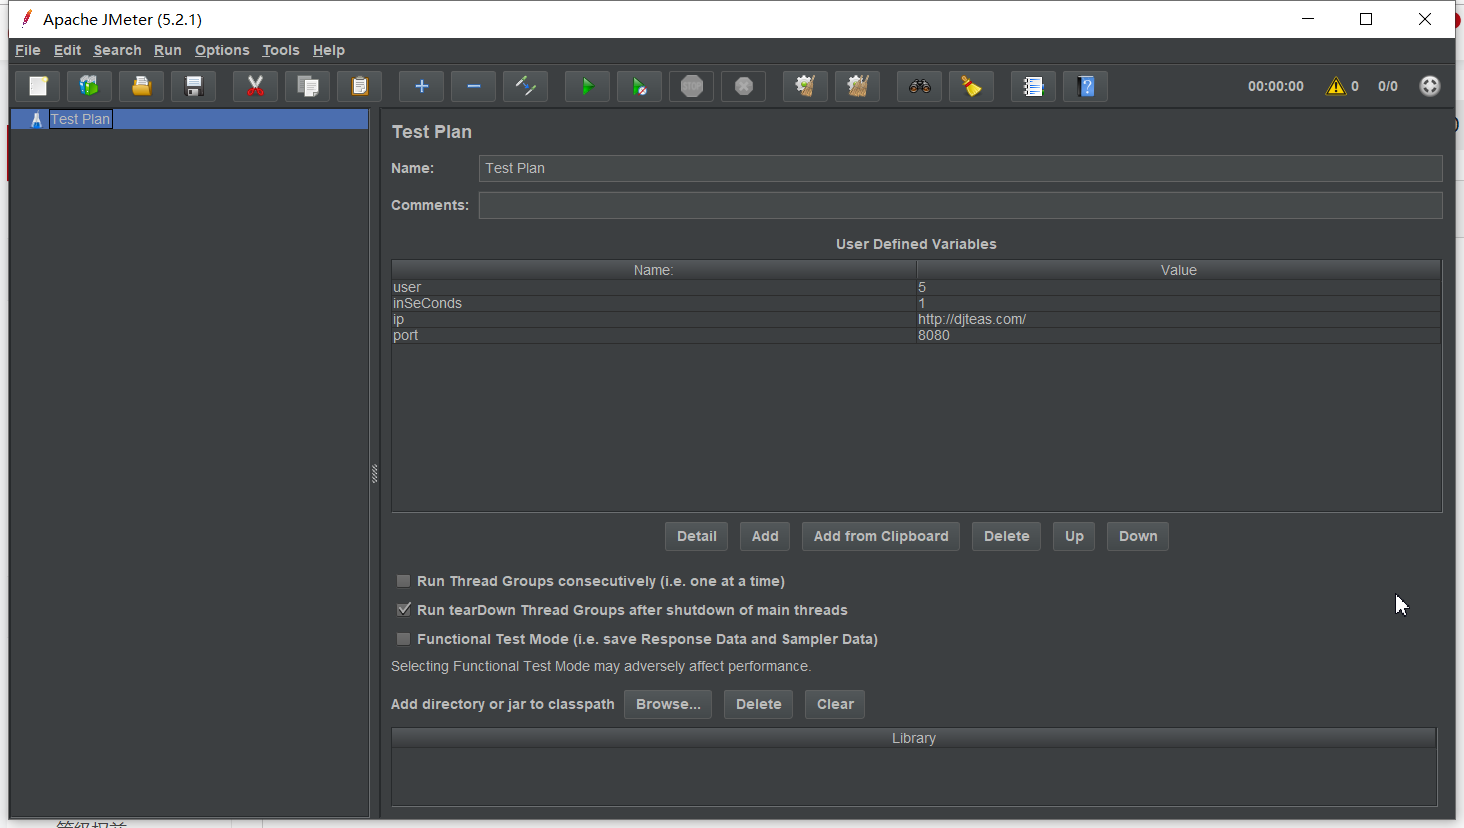Open the Run menu

coord(168,50)
